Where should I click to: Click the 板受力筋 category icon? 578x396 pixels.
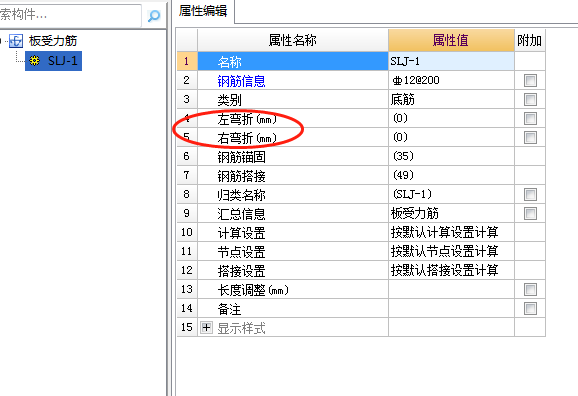[x=16, y=41]
